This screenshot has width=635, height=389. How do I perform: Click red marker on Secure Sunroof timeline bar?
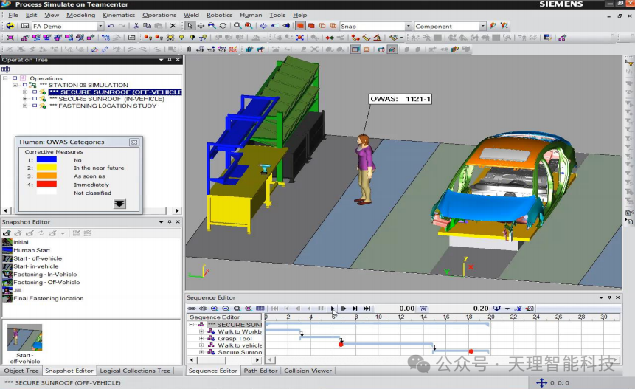(471, 351)
